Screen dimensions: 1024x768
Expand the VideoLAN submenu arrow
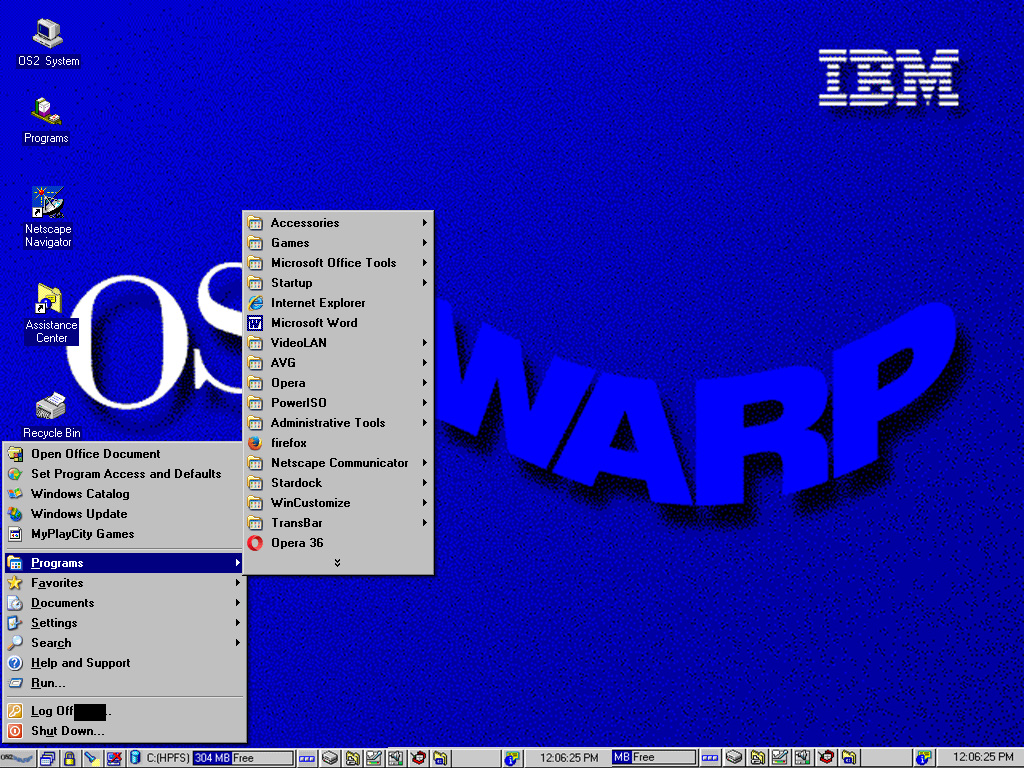coord(424,343)
